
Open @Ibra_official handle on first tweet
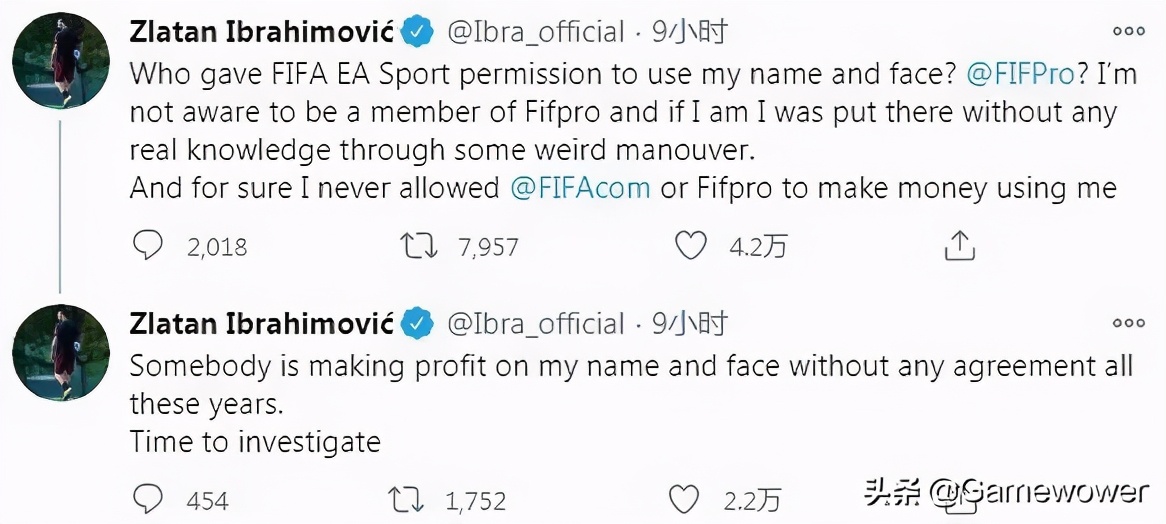click(535, 32)
